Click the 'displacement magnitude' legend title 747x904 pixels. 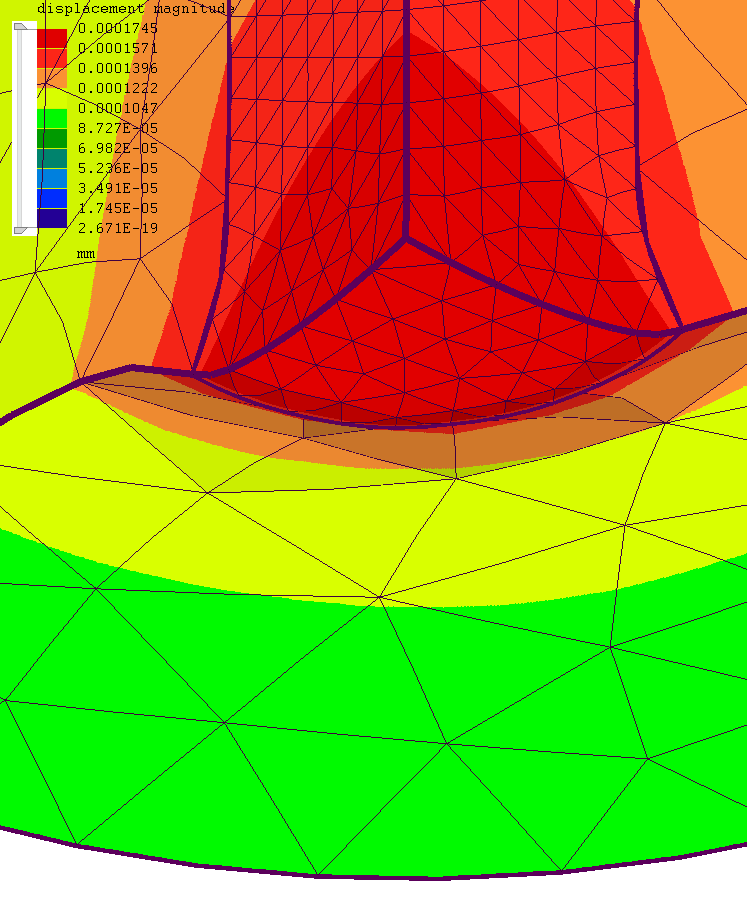tap(136, 8)
